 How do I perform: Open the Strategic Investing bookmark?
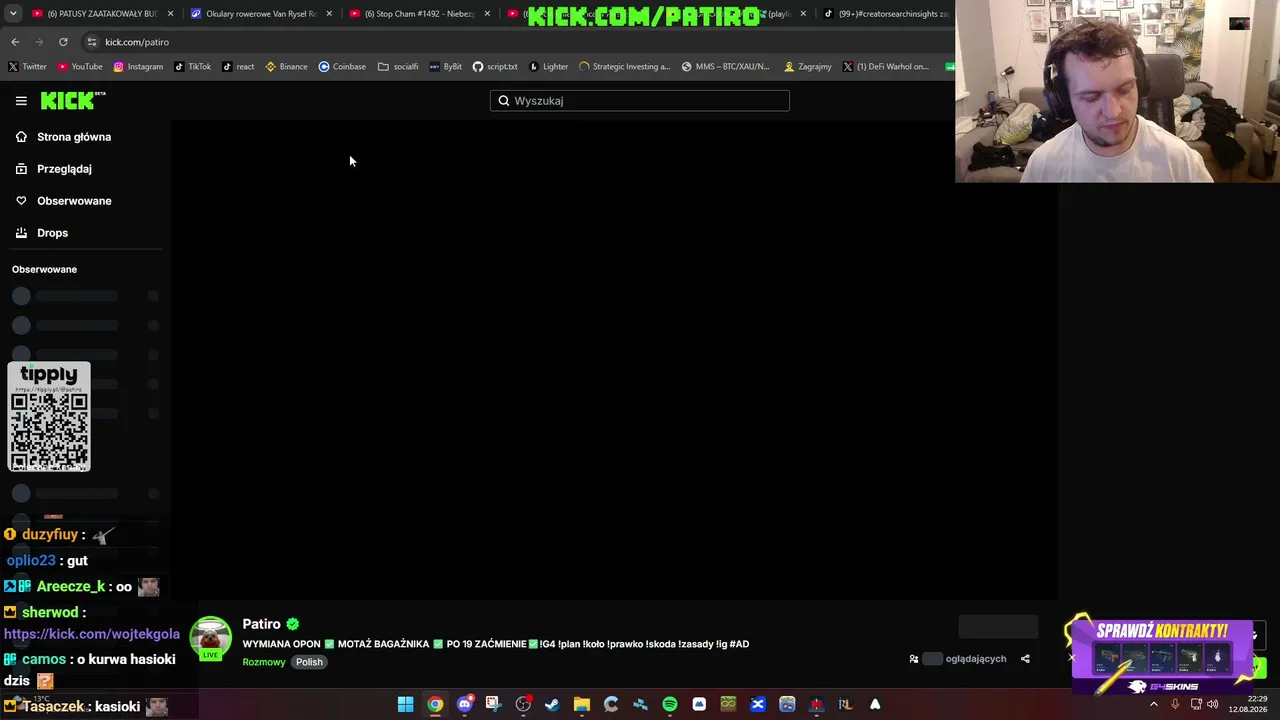(x=625, y=67)
